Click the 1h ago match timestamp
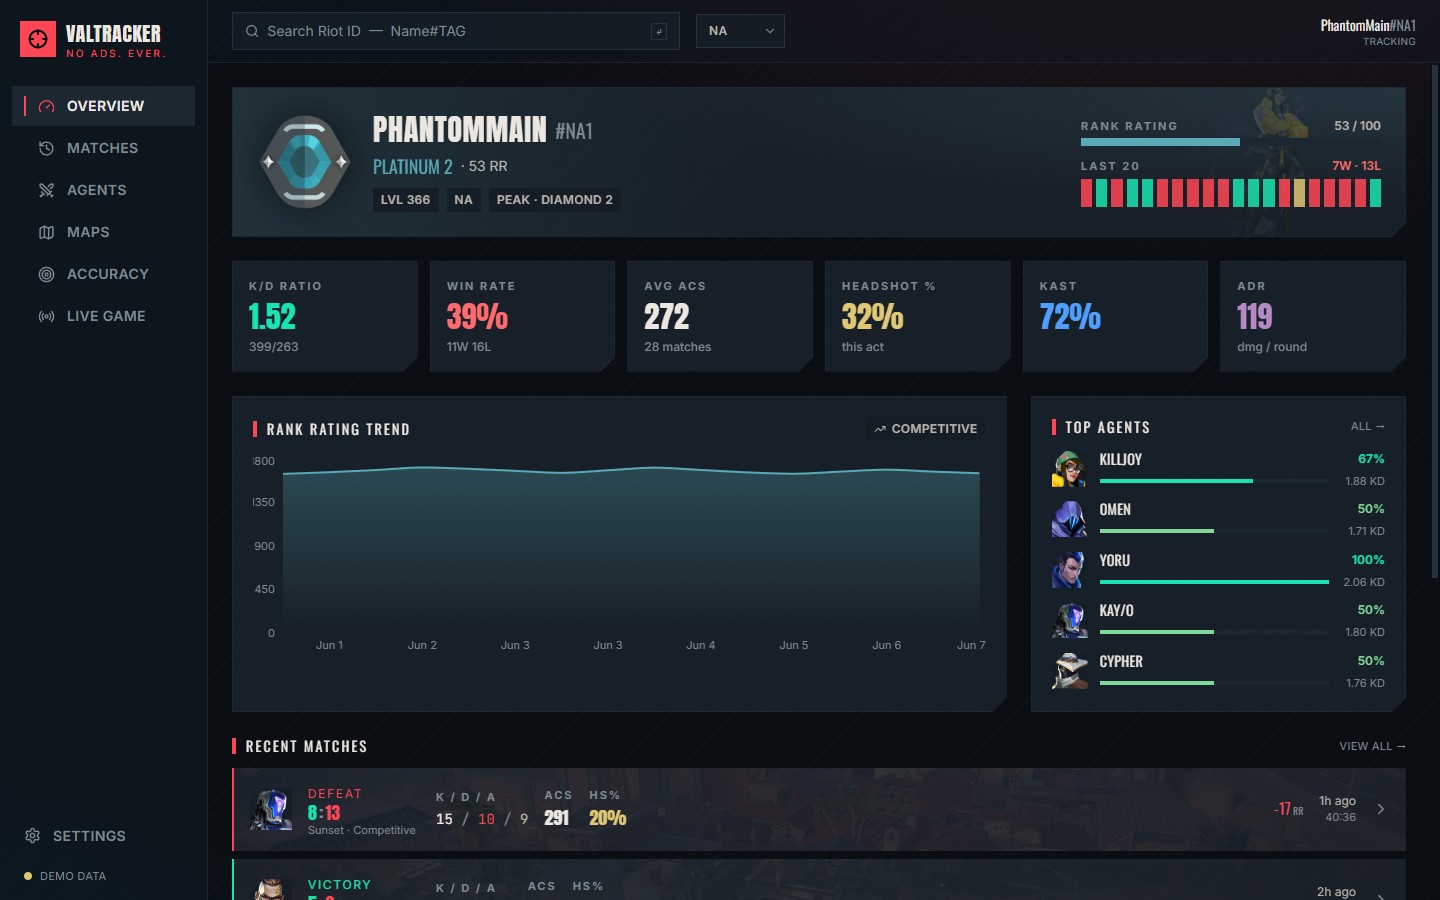The height and width of the screenshot is (900, 1440). click(1337, 801)
